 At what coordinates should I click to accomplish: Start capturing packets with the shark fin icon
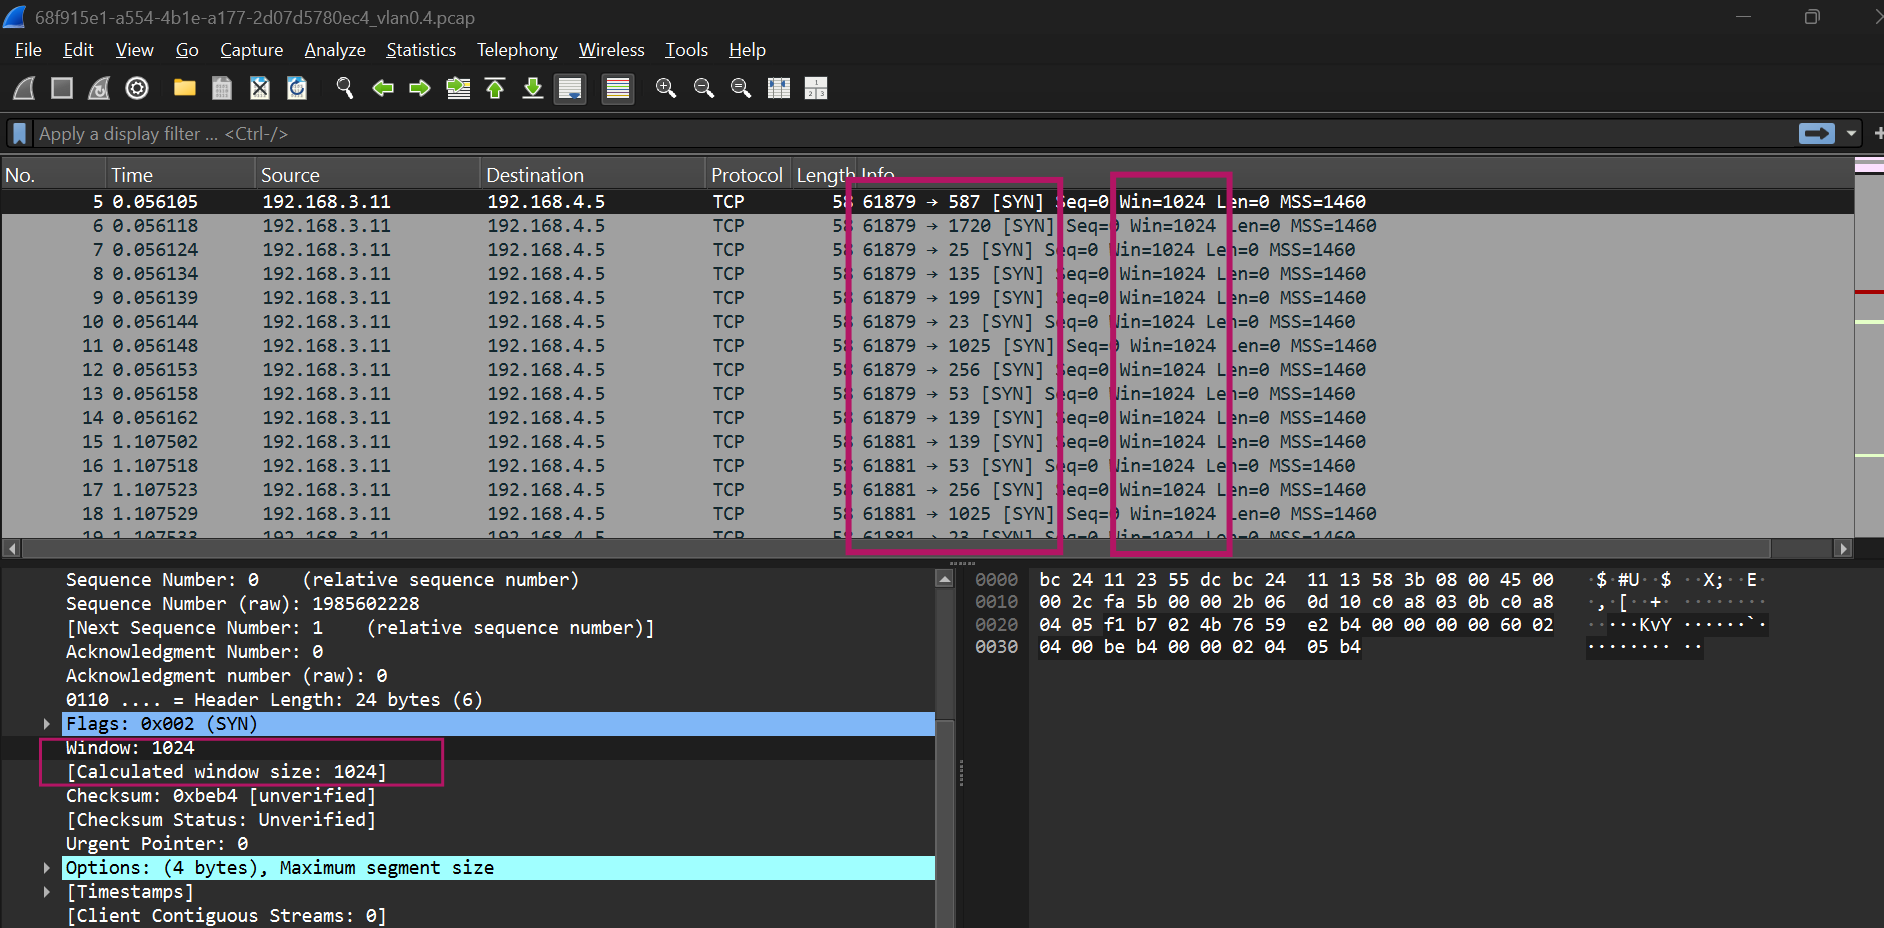24,89
